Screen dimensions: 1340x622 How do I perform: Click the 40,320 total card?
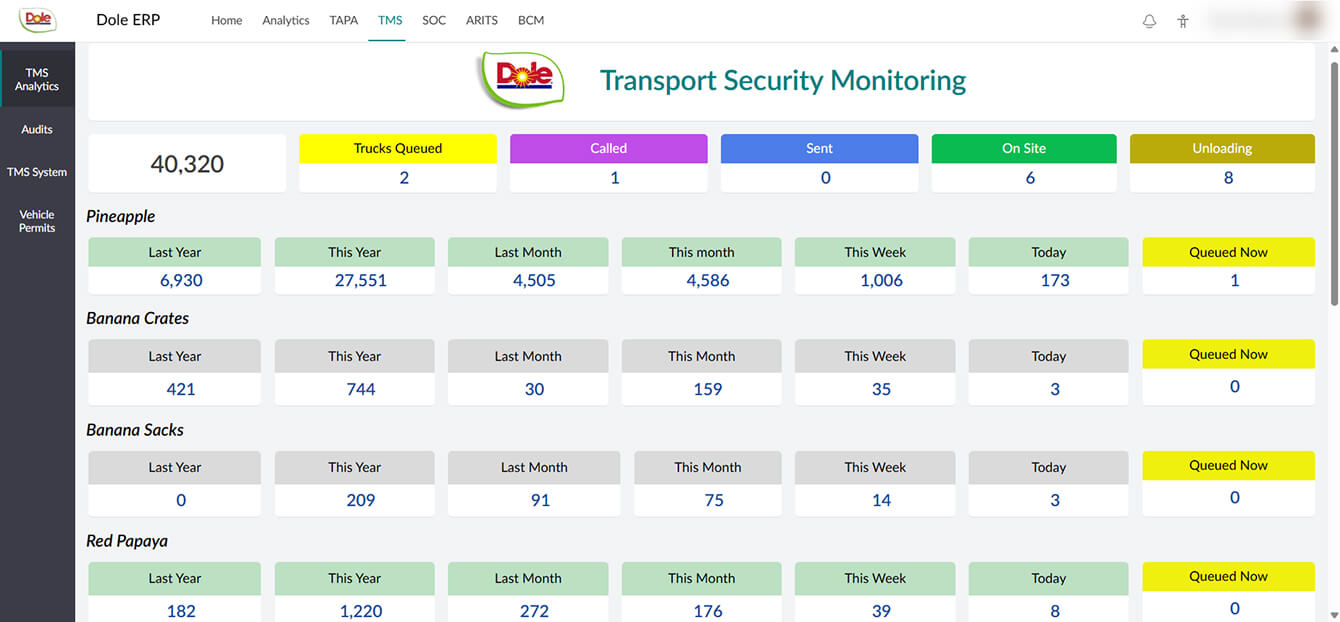187,163
